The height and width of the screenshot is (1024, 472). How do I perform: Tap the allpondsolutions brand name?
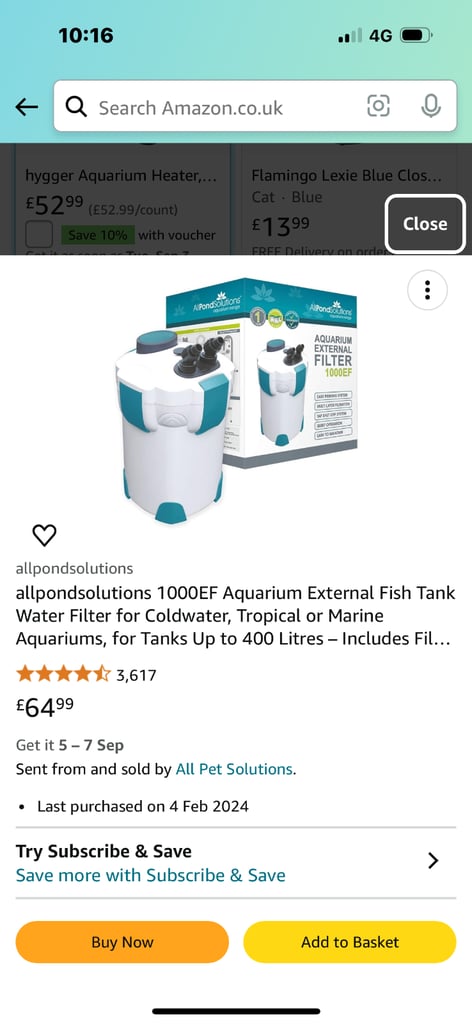click(x=74, y=568)
